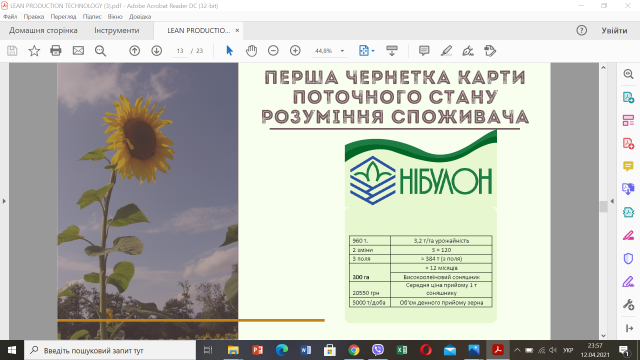Open Excel from taskbar
This screenshot has height=360, width=640.
tap(402, 350)
